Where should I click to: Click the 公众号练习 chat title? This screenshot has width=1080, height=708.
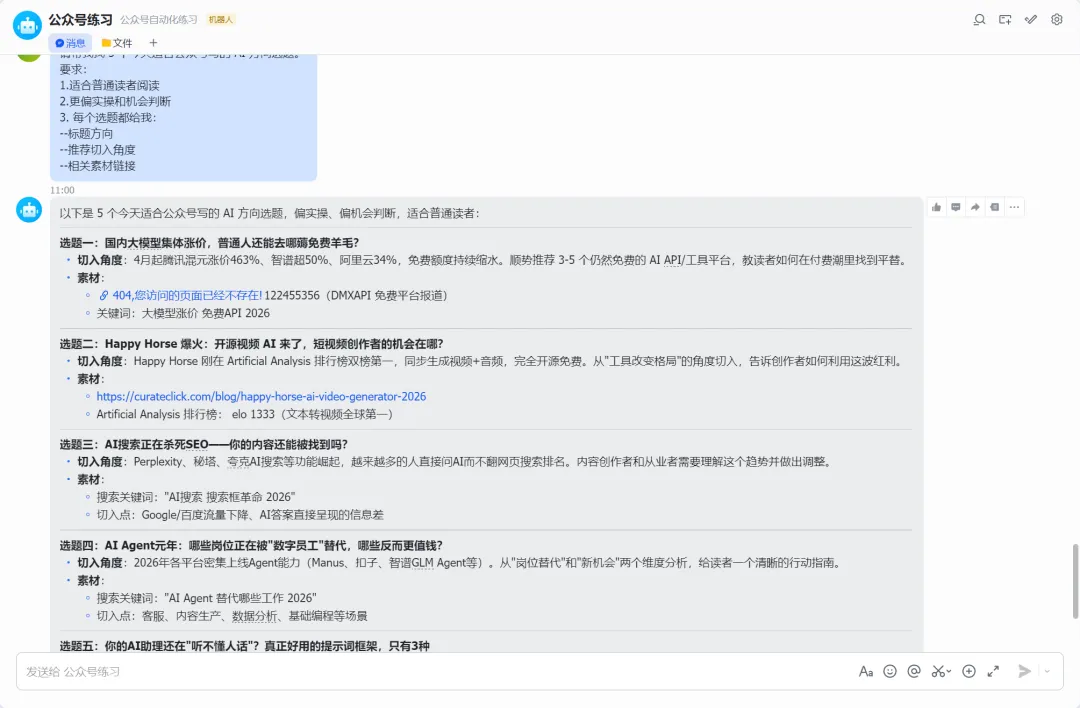click(x=80, y=20)
